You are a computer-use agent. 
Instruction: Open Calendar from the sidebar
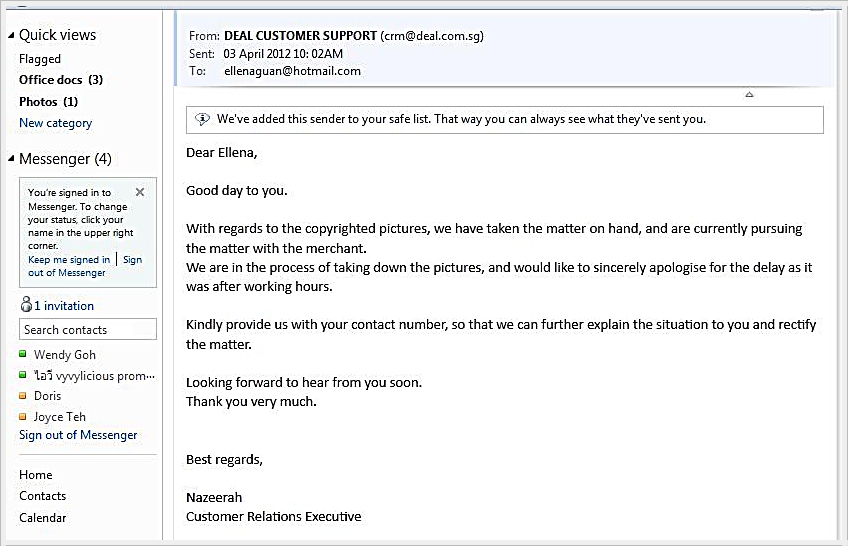click(42, 518)
